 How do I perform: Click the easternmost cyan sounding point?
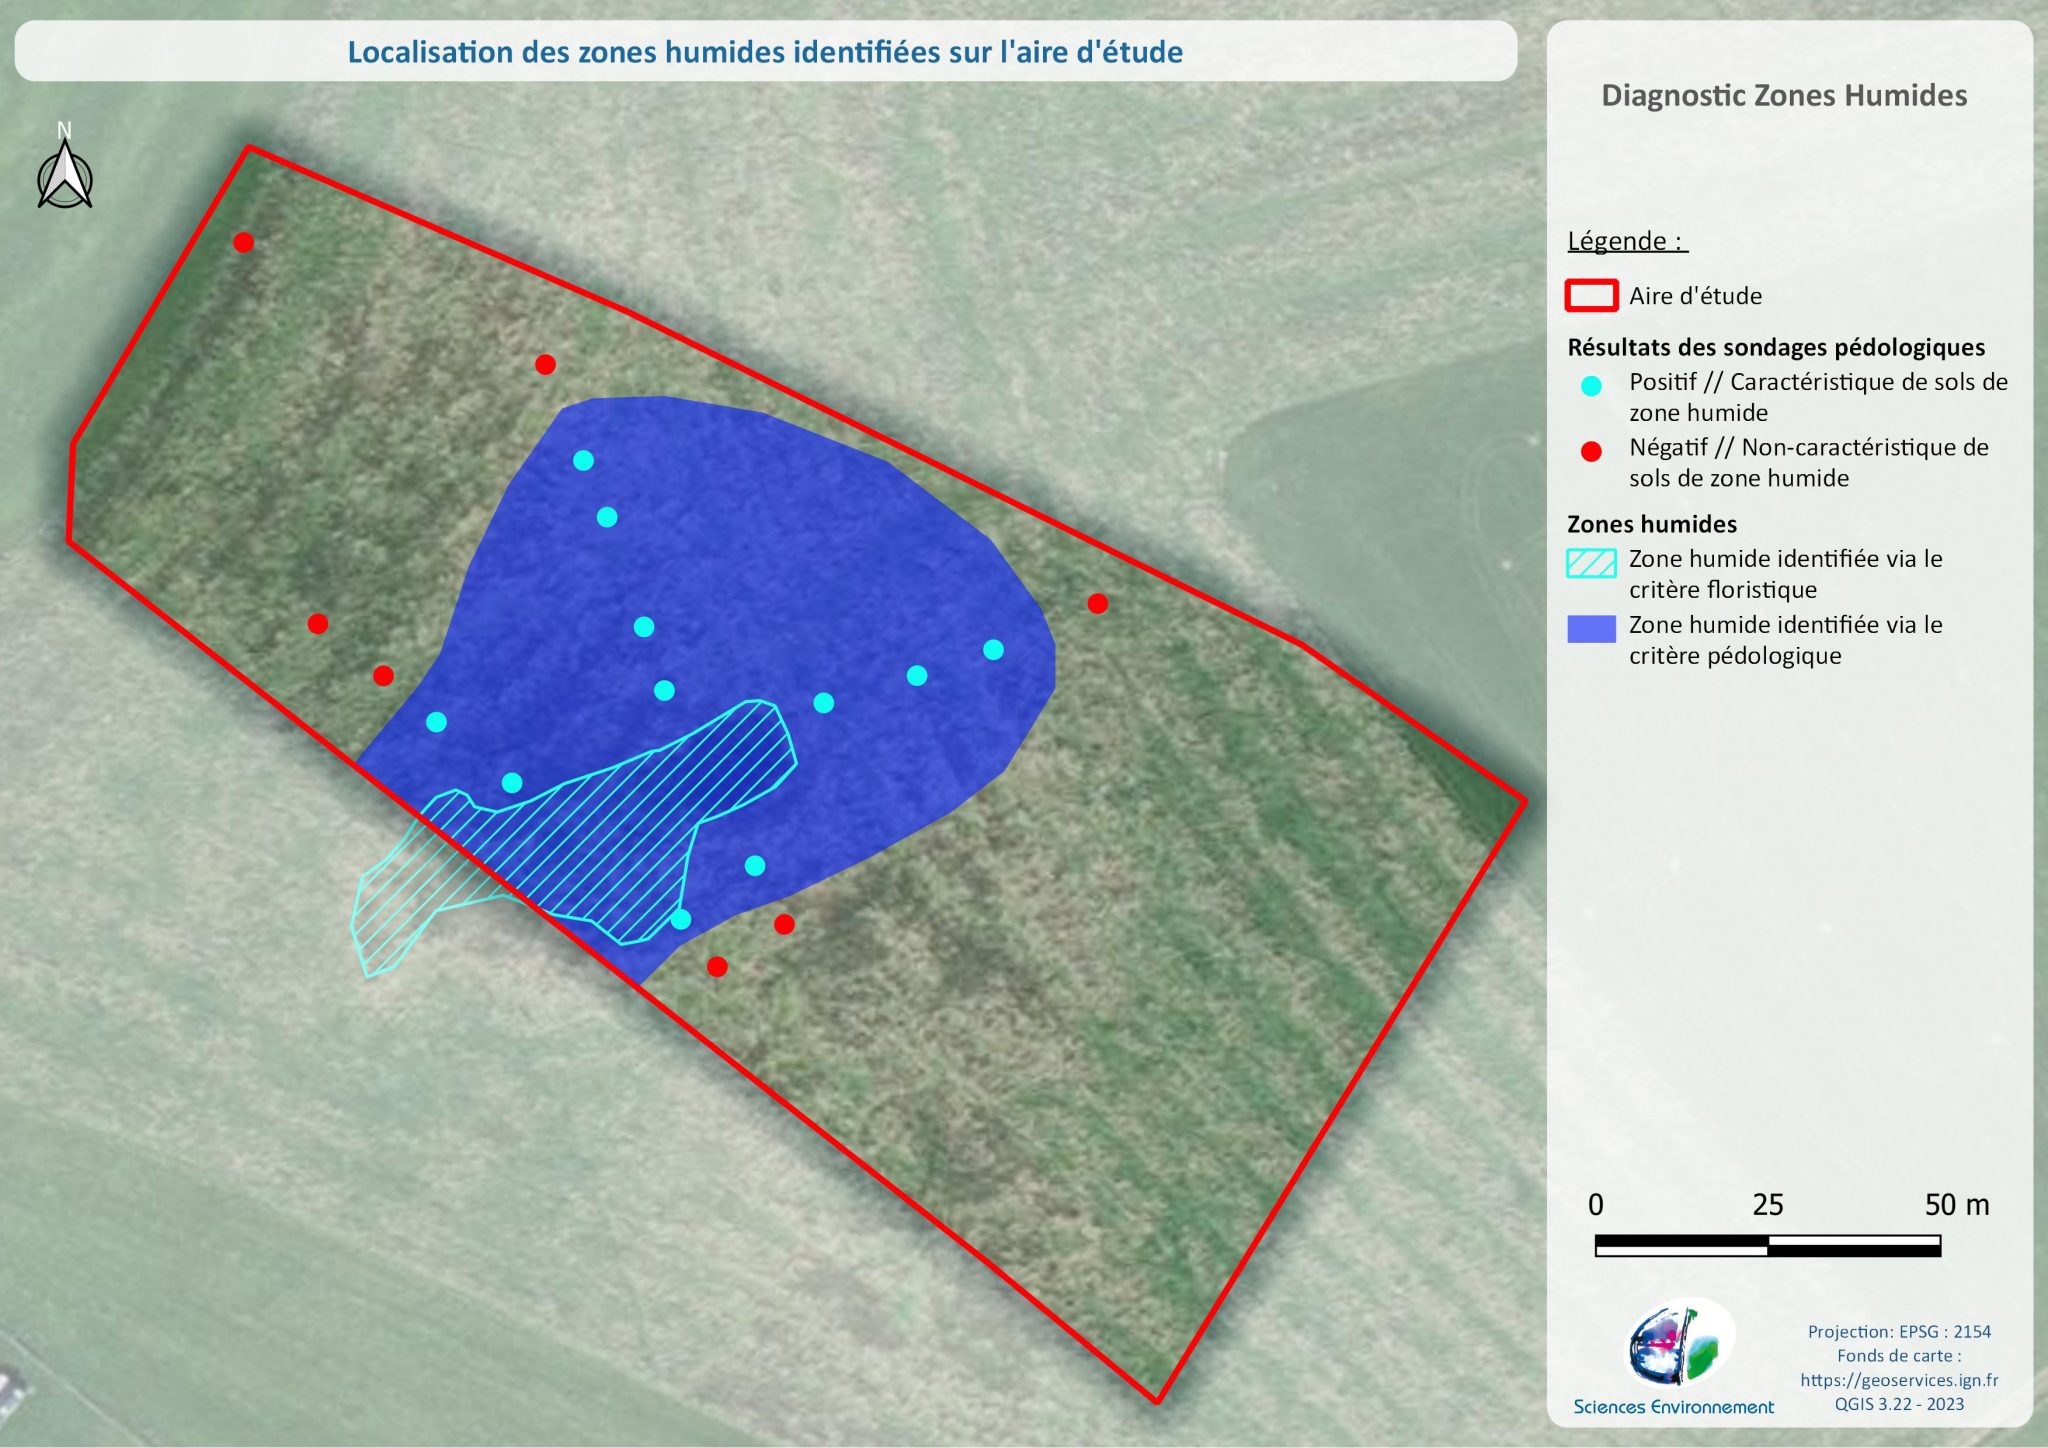pos(993,650)
